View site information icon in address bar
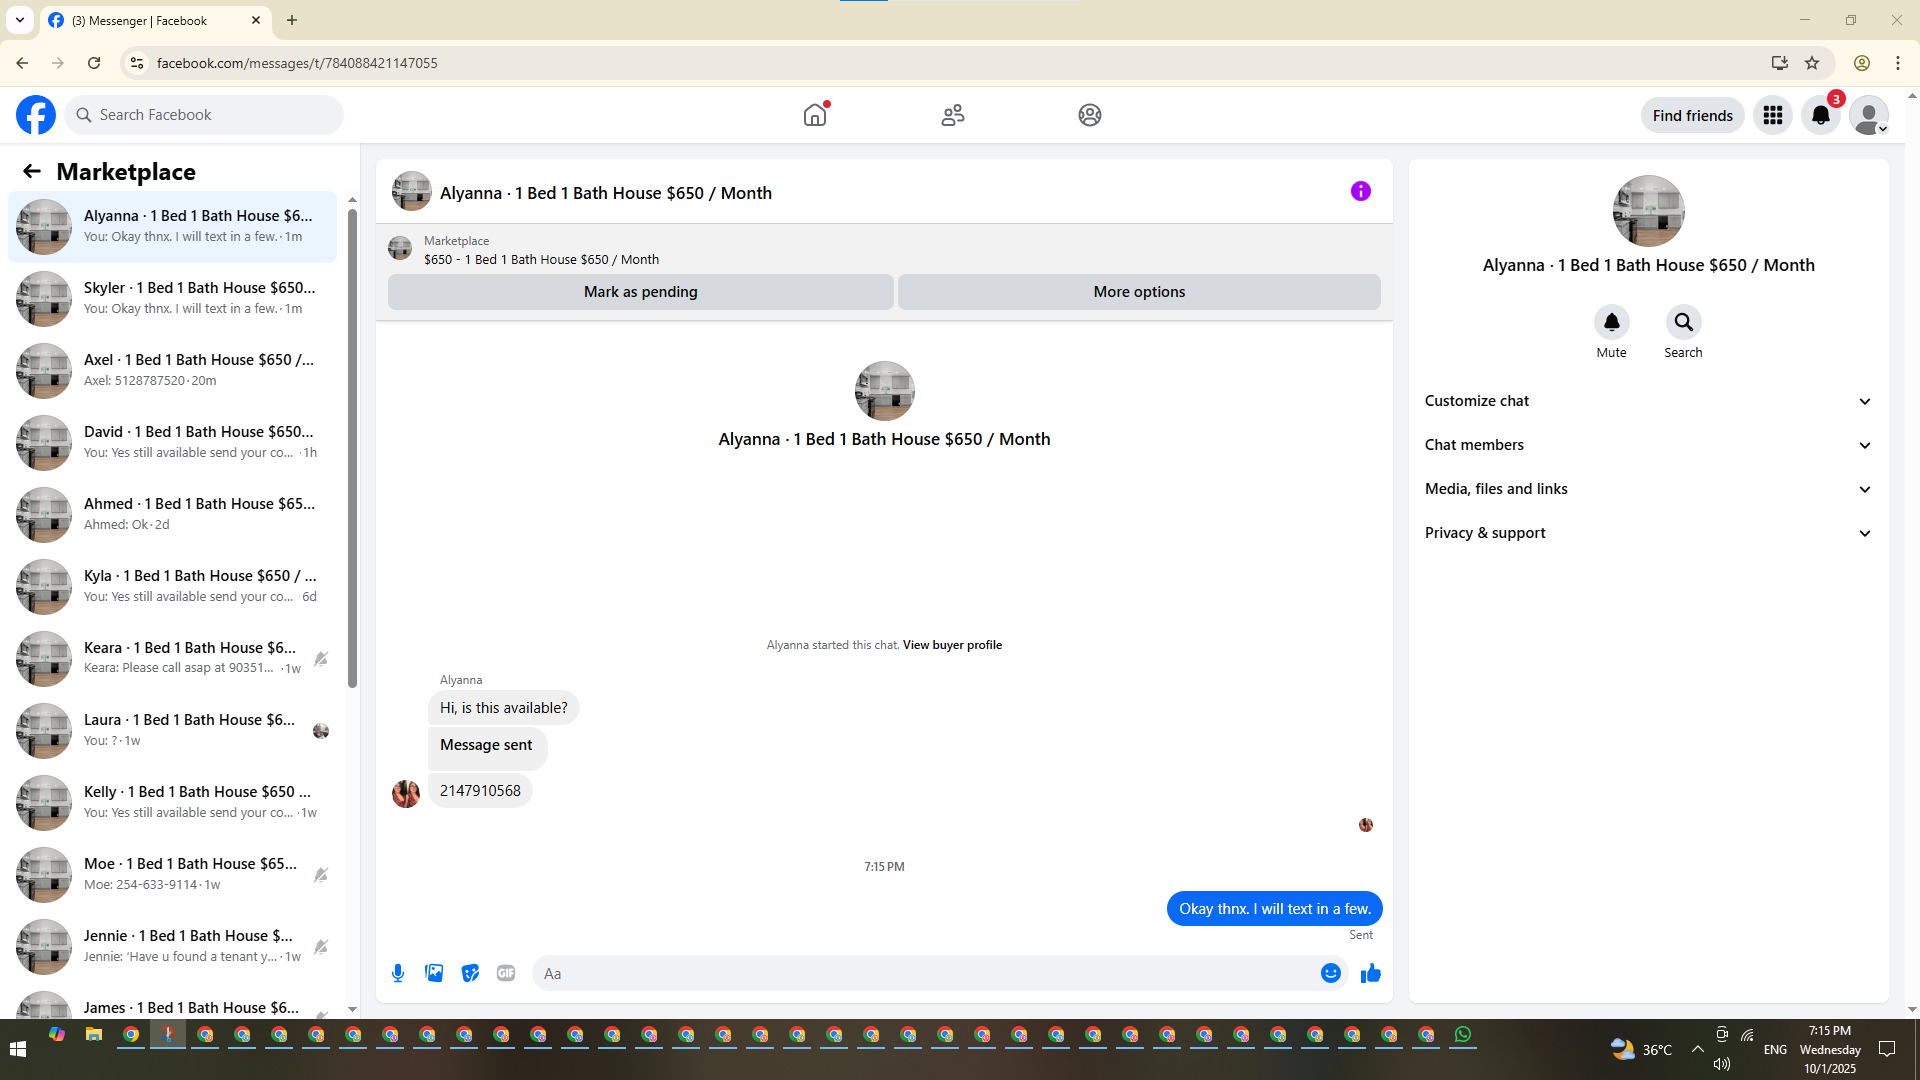The image size is (1920, 1080). tap(137, 63)
